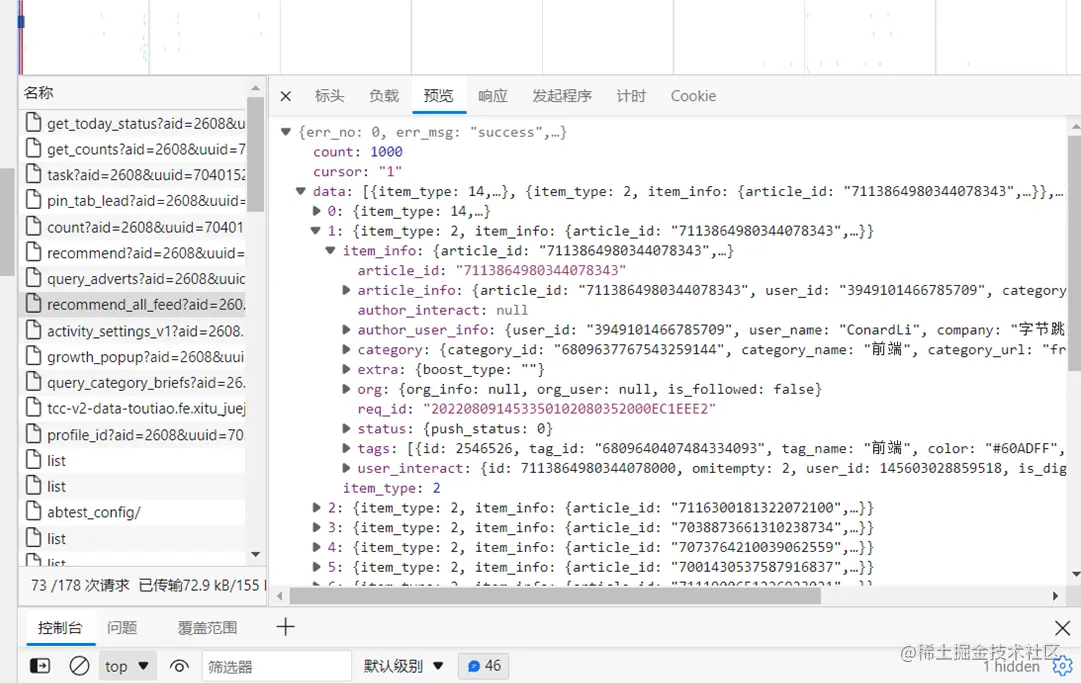Click file icon of recommend_all_feed request

[x=33, y=303]
